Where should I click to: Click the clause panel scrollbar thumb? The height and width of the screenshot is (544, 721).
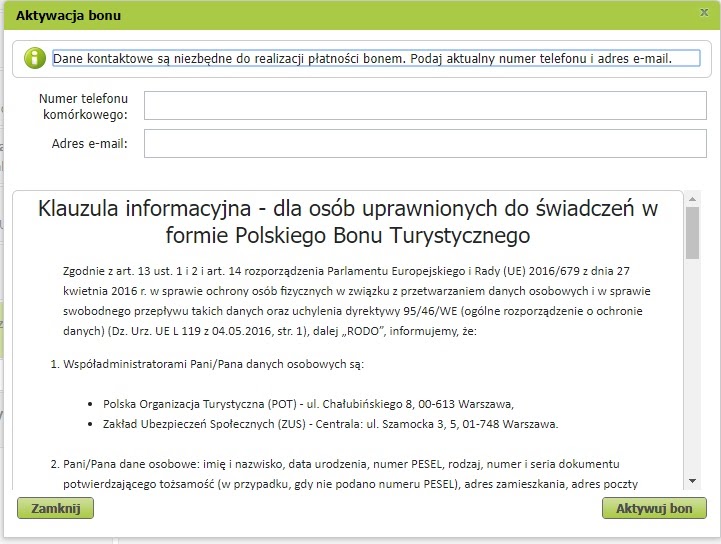pos(692,233)
